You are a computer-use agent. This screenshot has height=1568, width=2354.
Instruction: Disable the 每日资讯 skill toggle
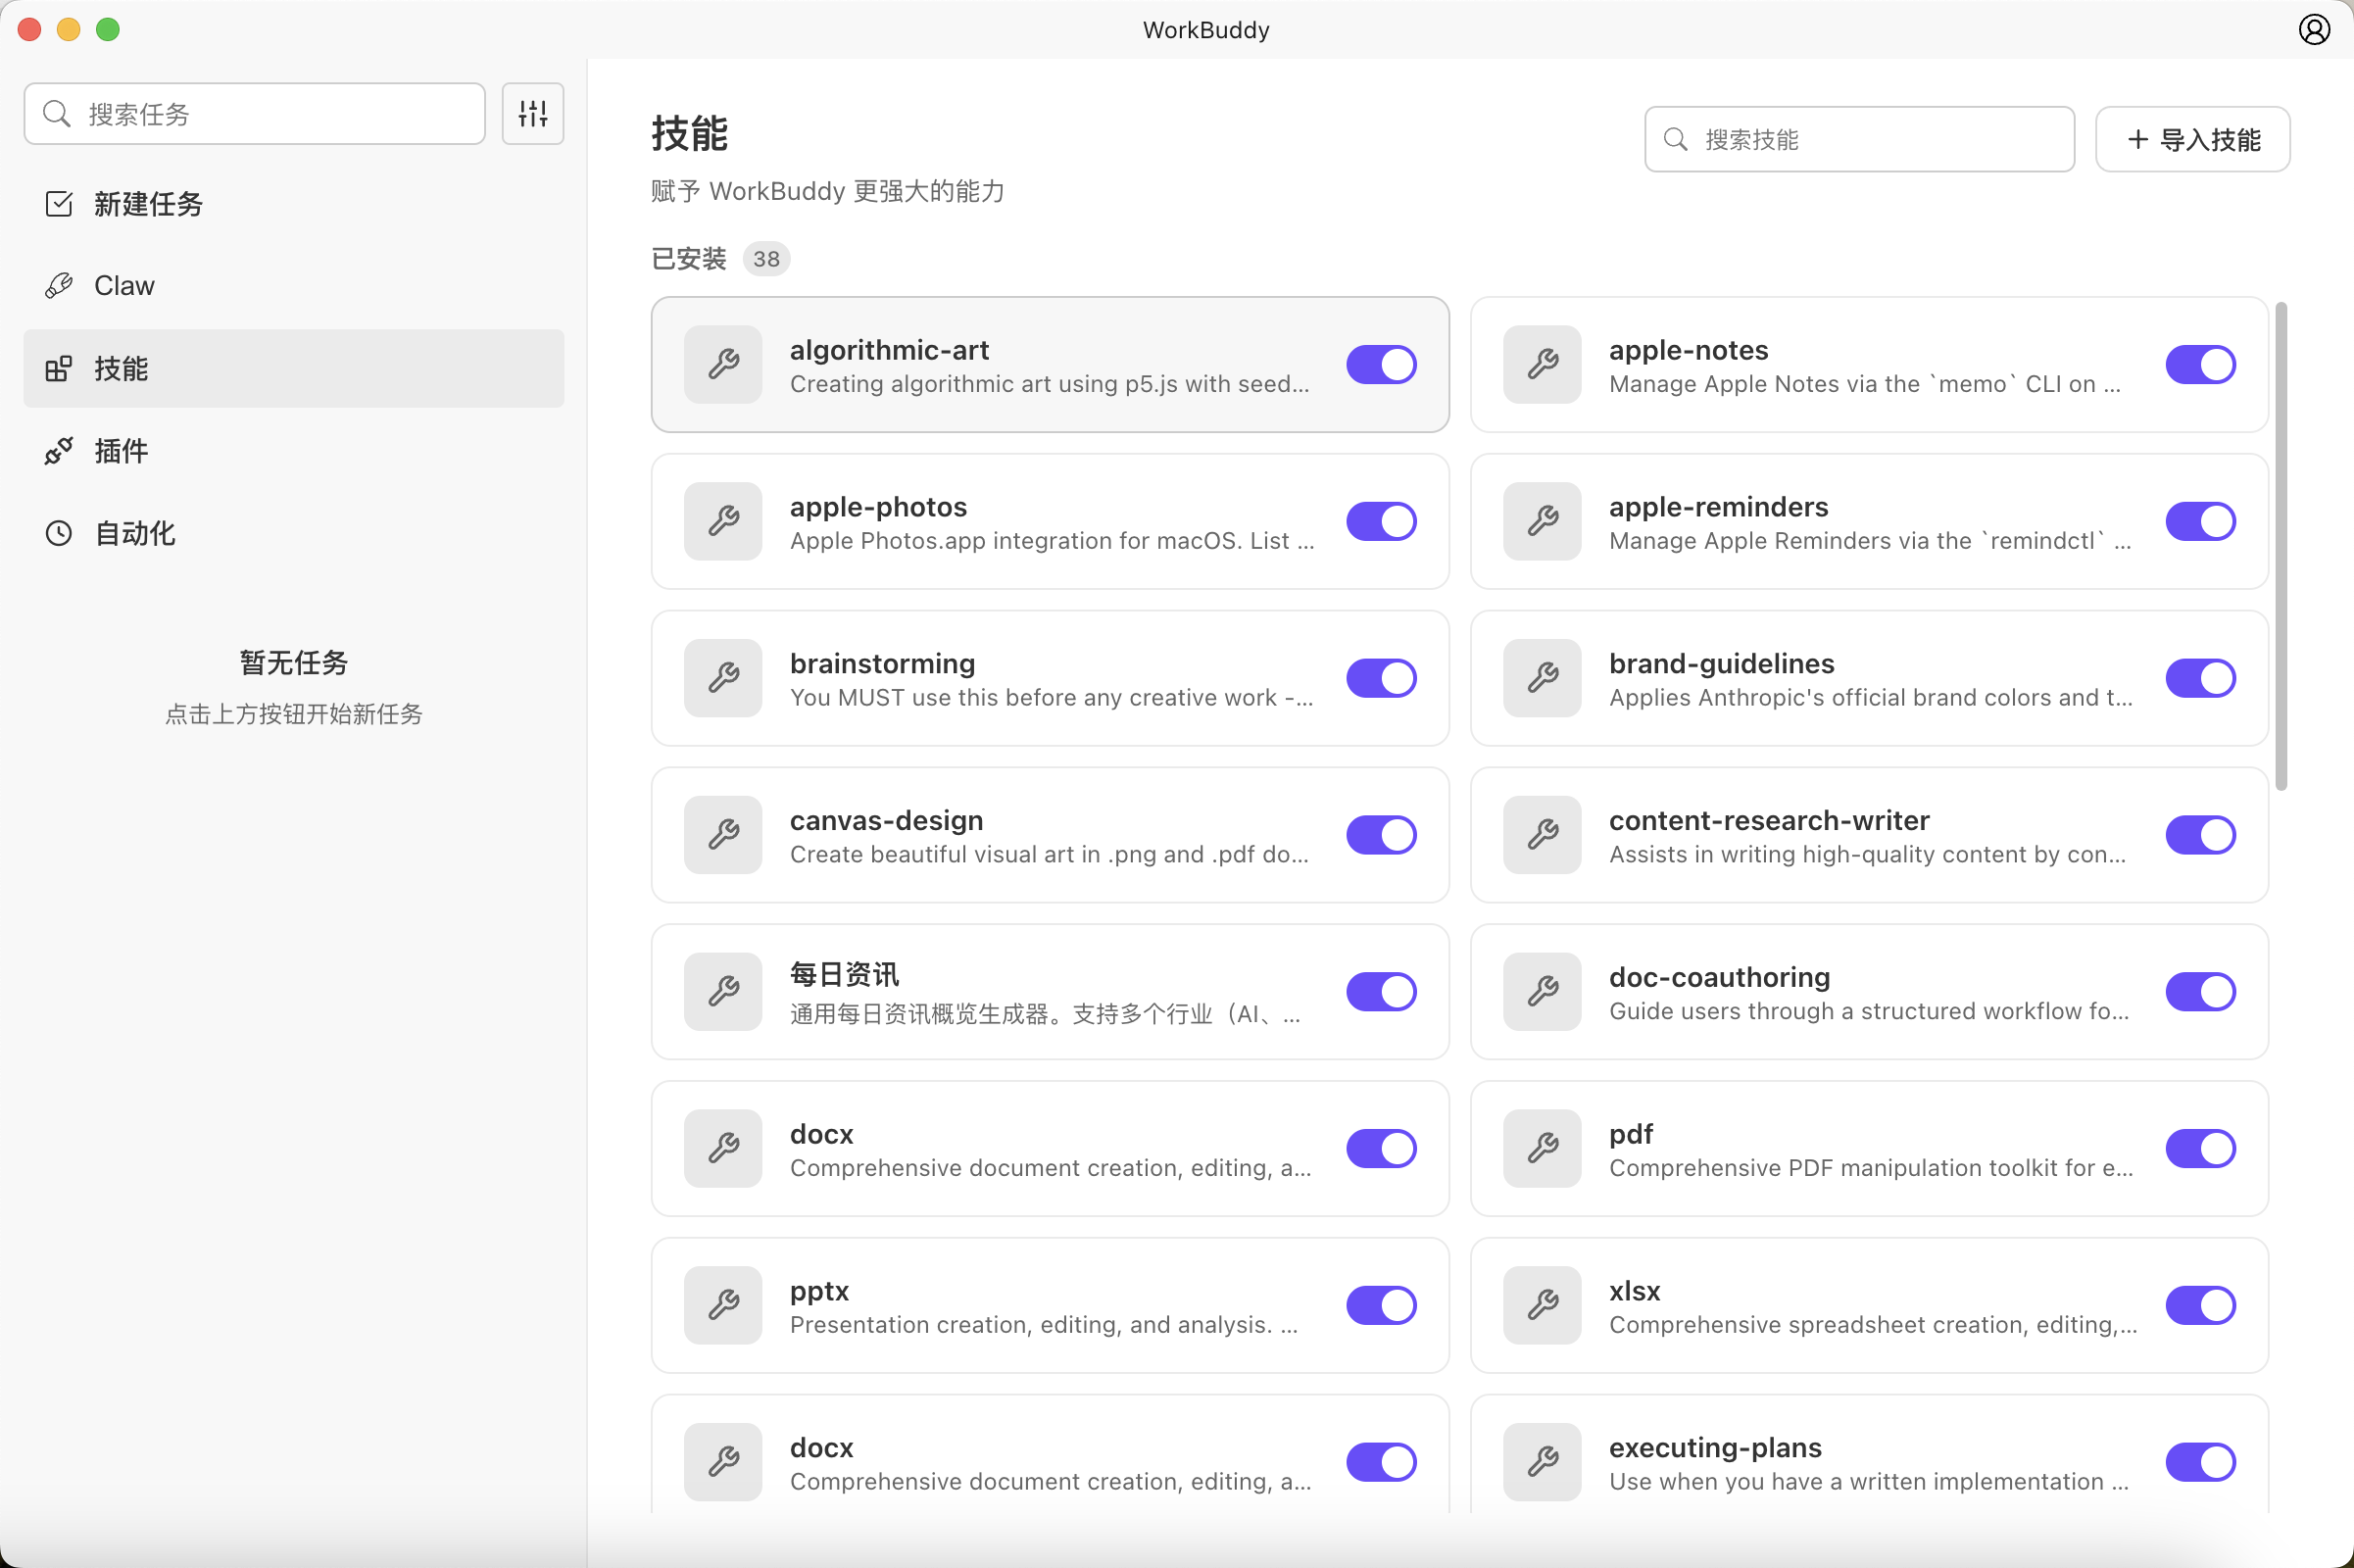click(1381, 992)
